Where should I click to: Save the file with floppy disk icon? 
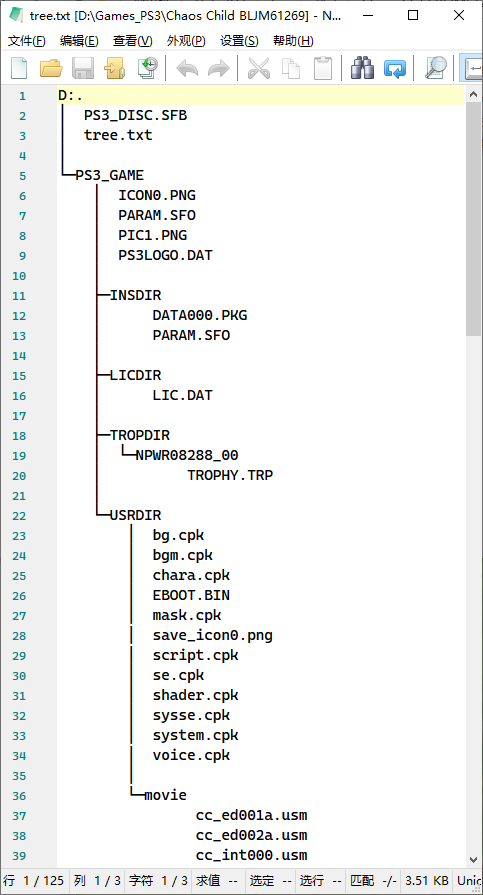tap(83, 68)
